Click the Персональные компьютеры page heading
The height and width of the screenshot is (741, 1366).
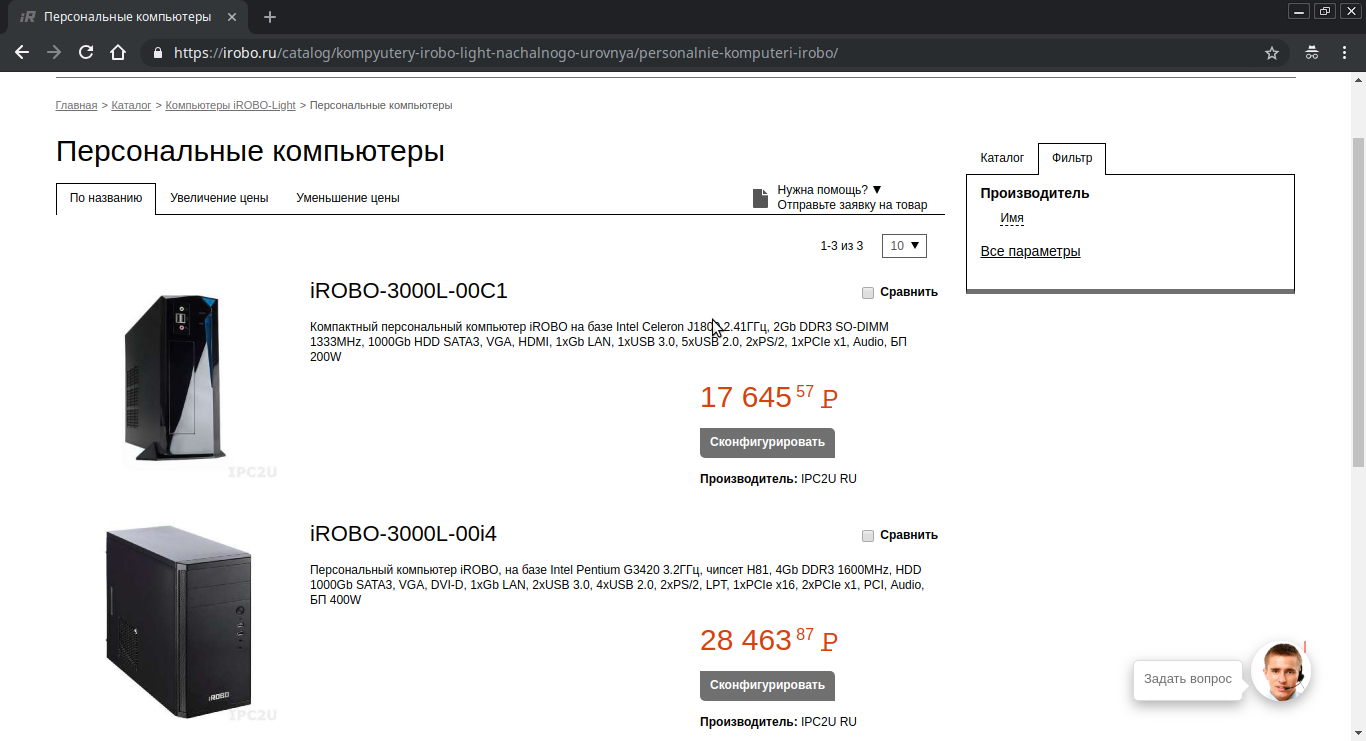coord(250,152)
